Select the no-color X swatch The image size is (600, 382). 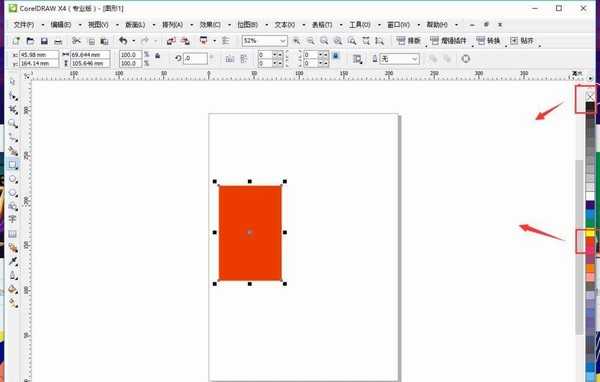click(590, 97)
